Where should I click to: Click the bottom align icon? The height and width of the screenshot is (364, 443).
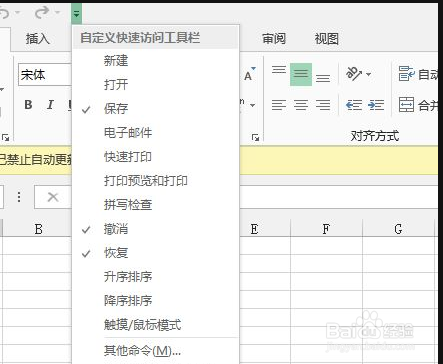(323, 78)
